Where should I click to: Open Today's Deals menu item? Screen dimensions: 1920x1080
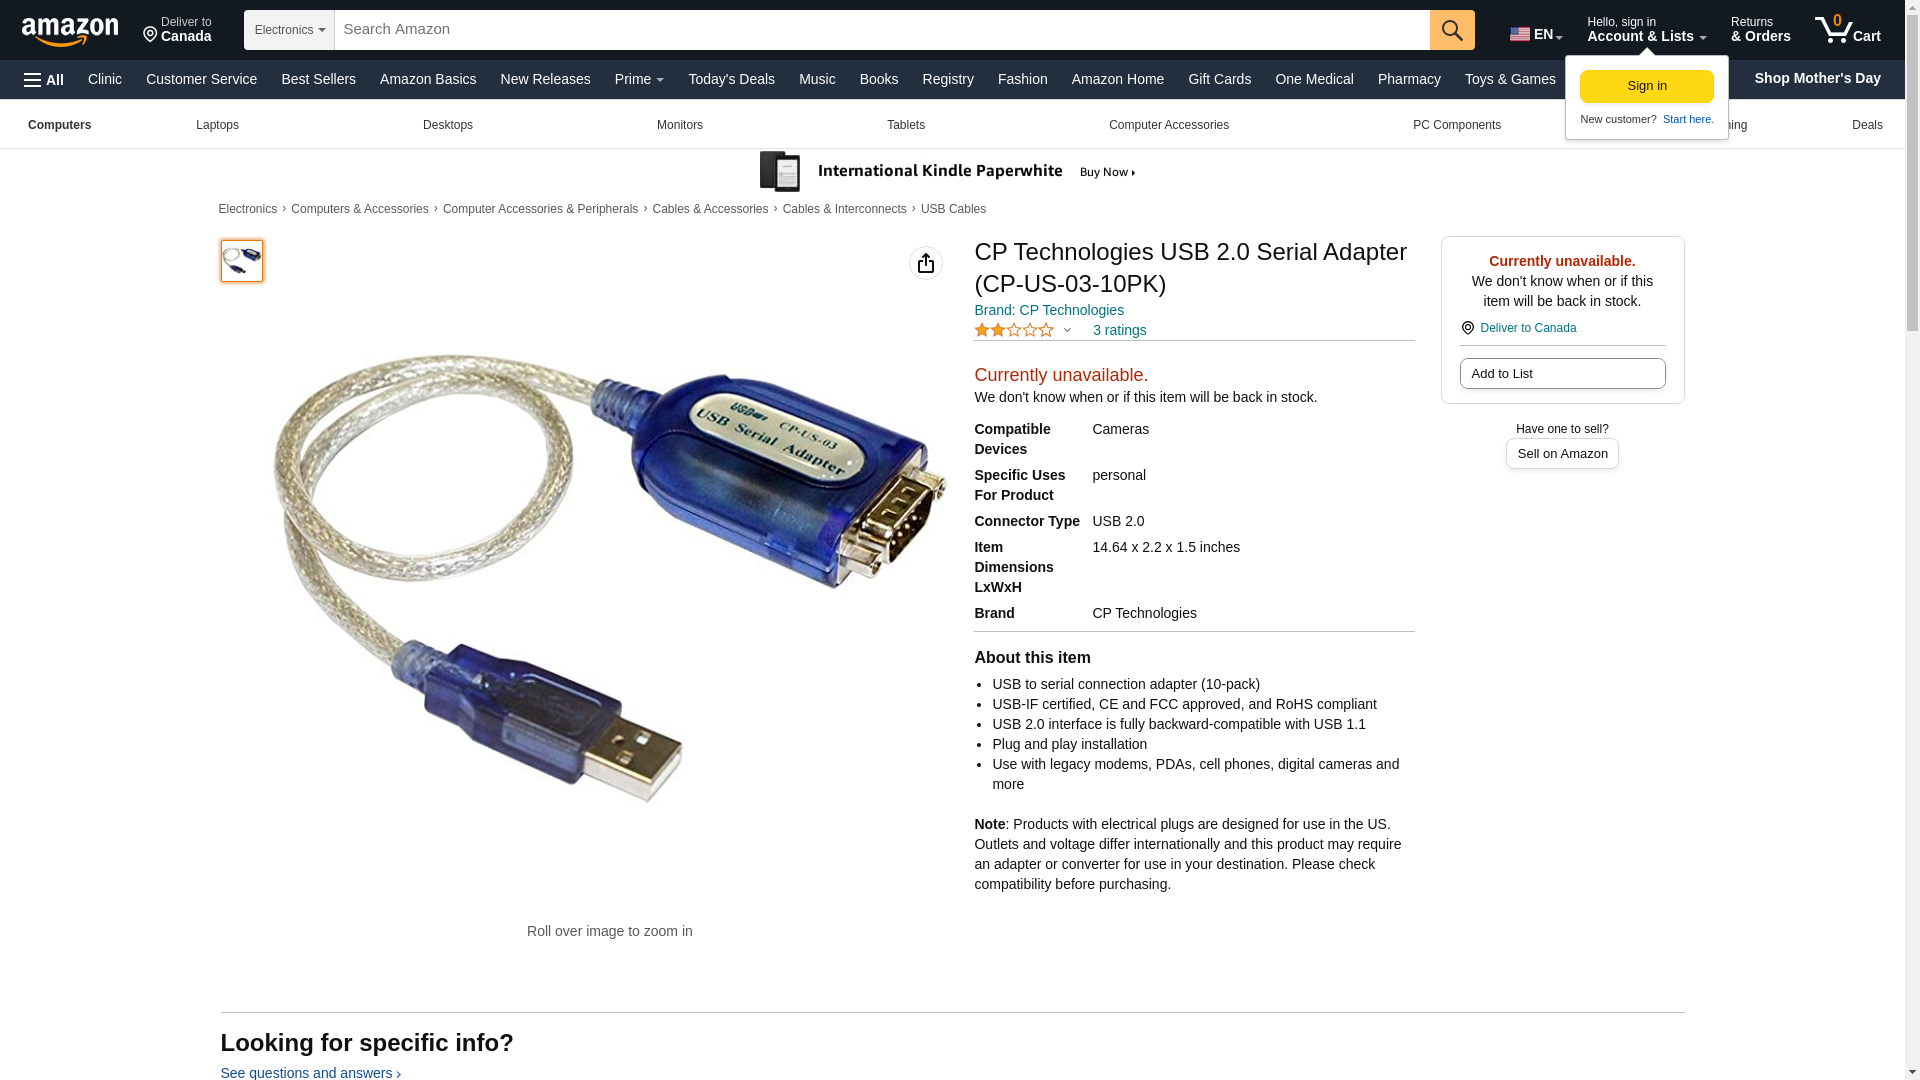coord(731,79)
